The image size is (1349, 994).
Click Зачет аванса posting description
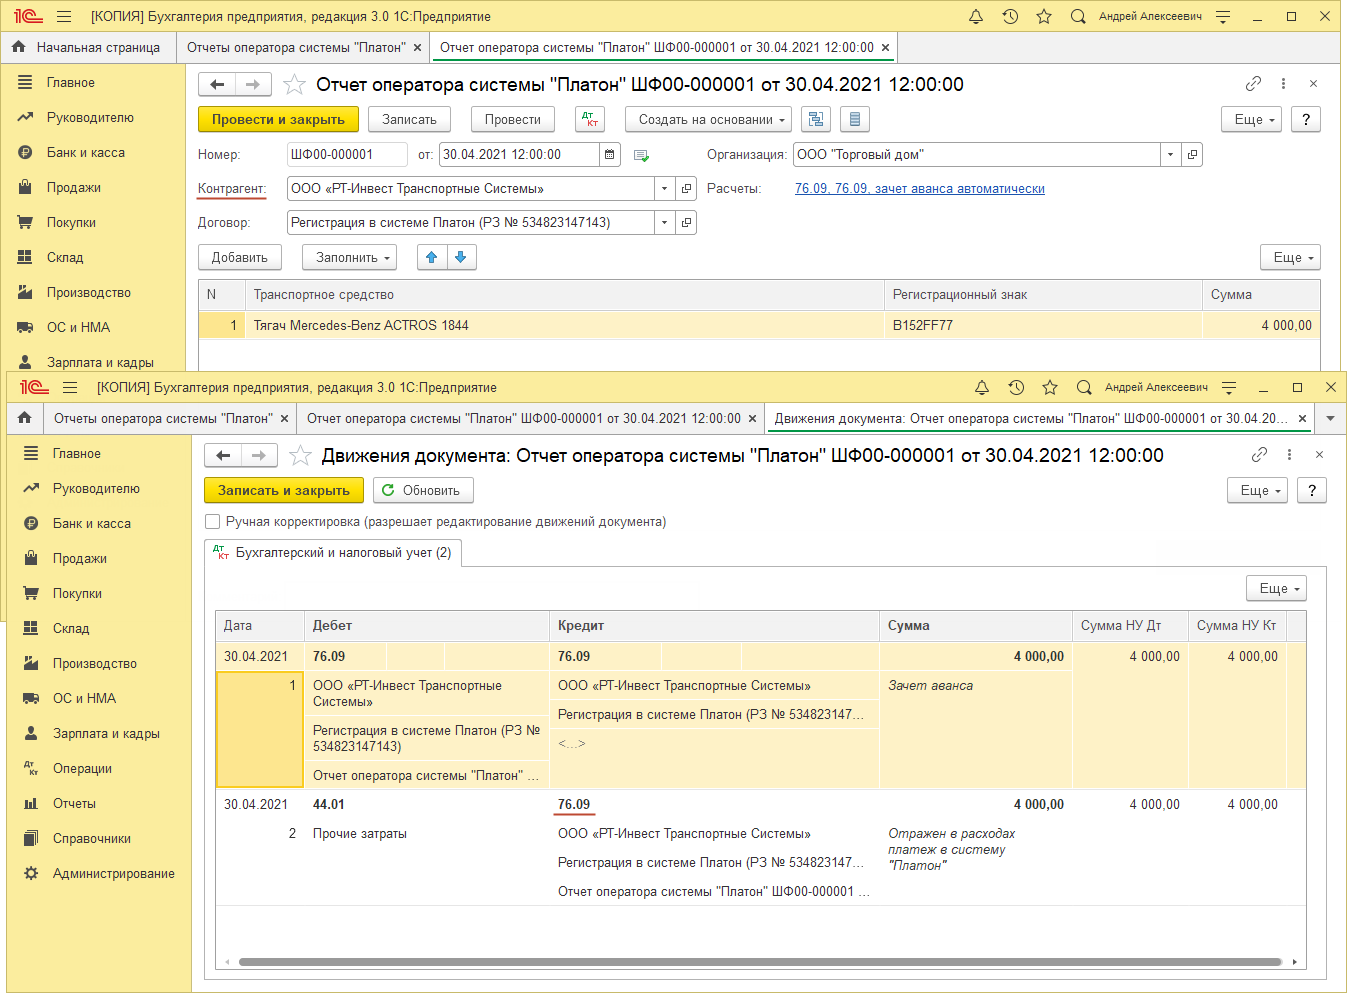[x=930, y=685]
